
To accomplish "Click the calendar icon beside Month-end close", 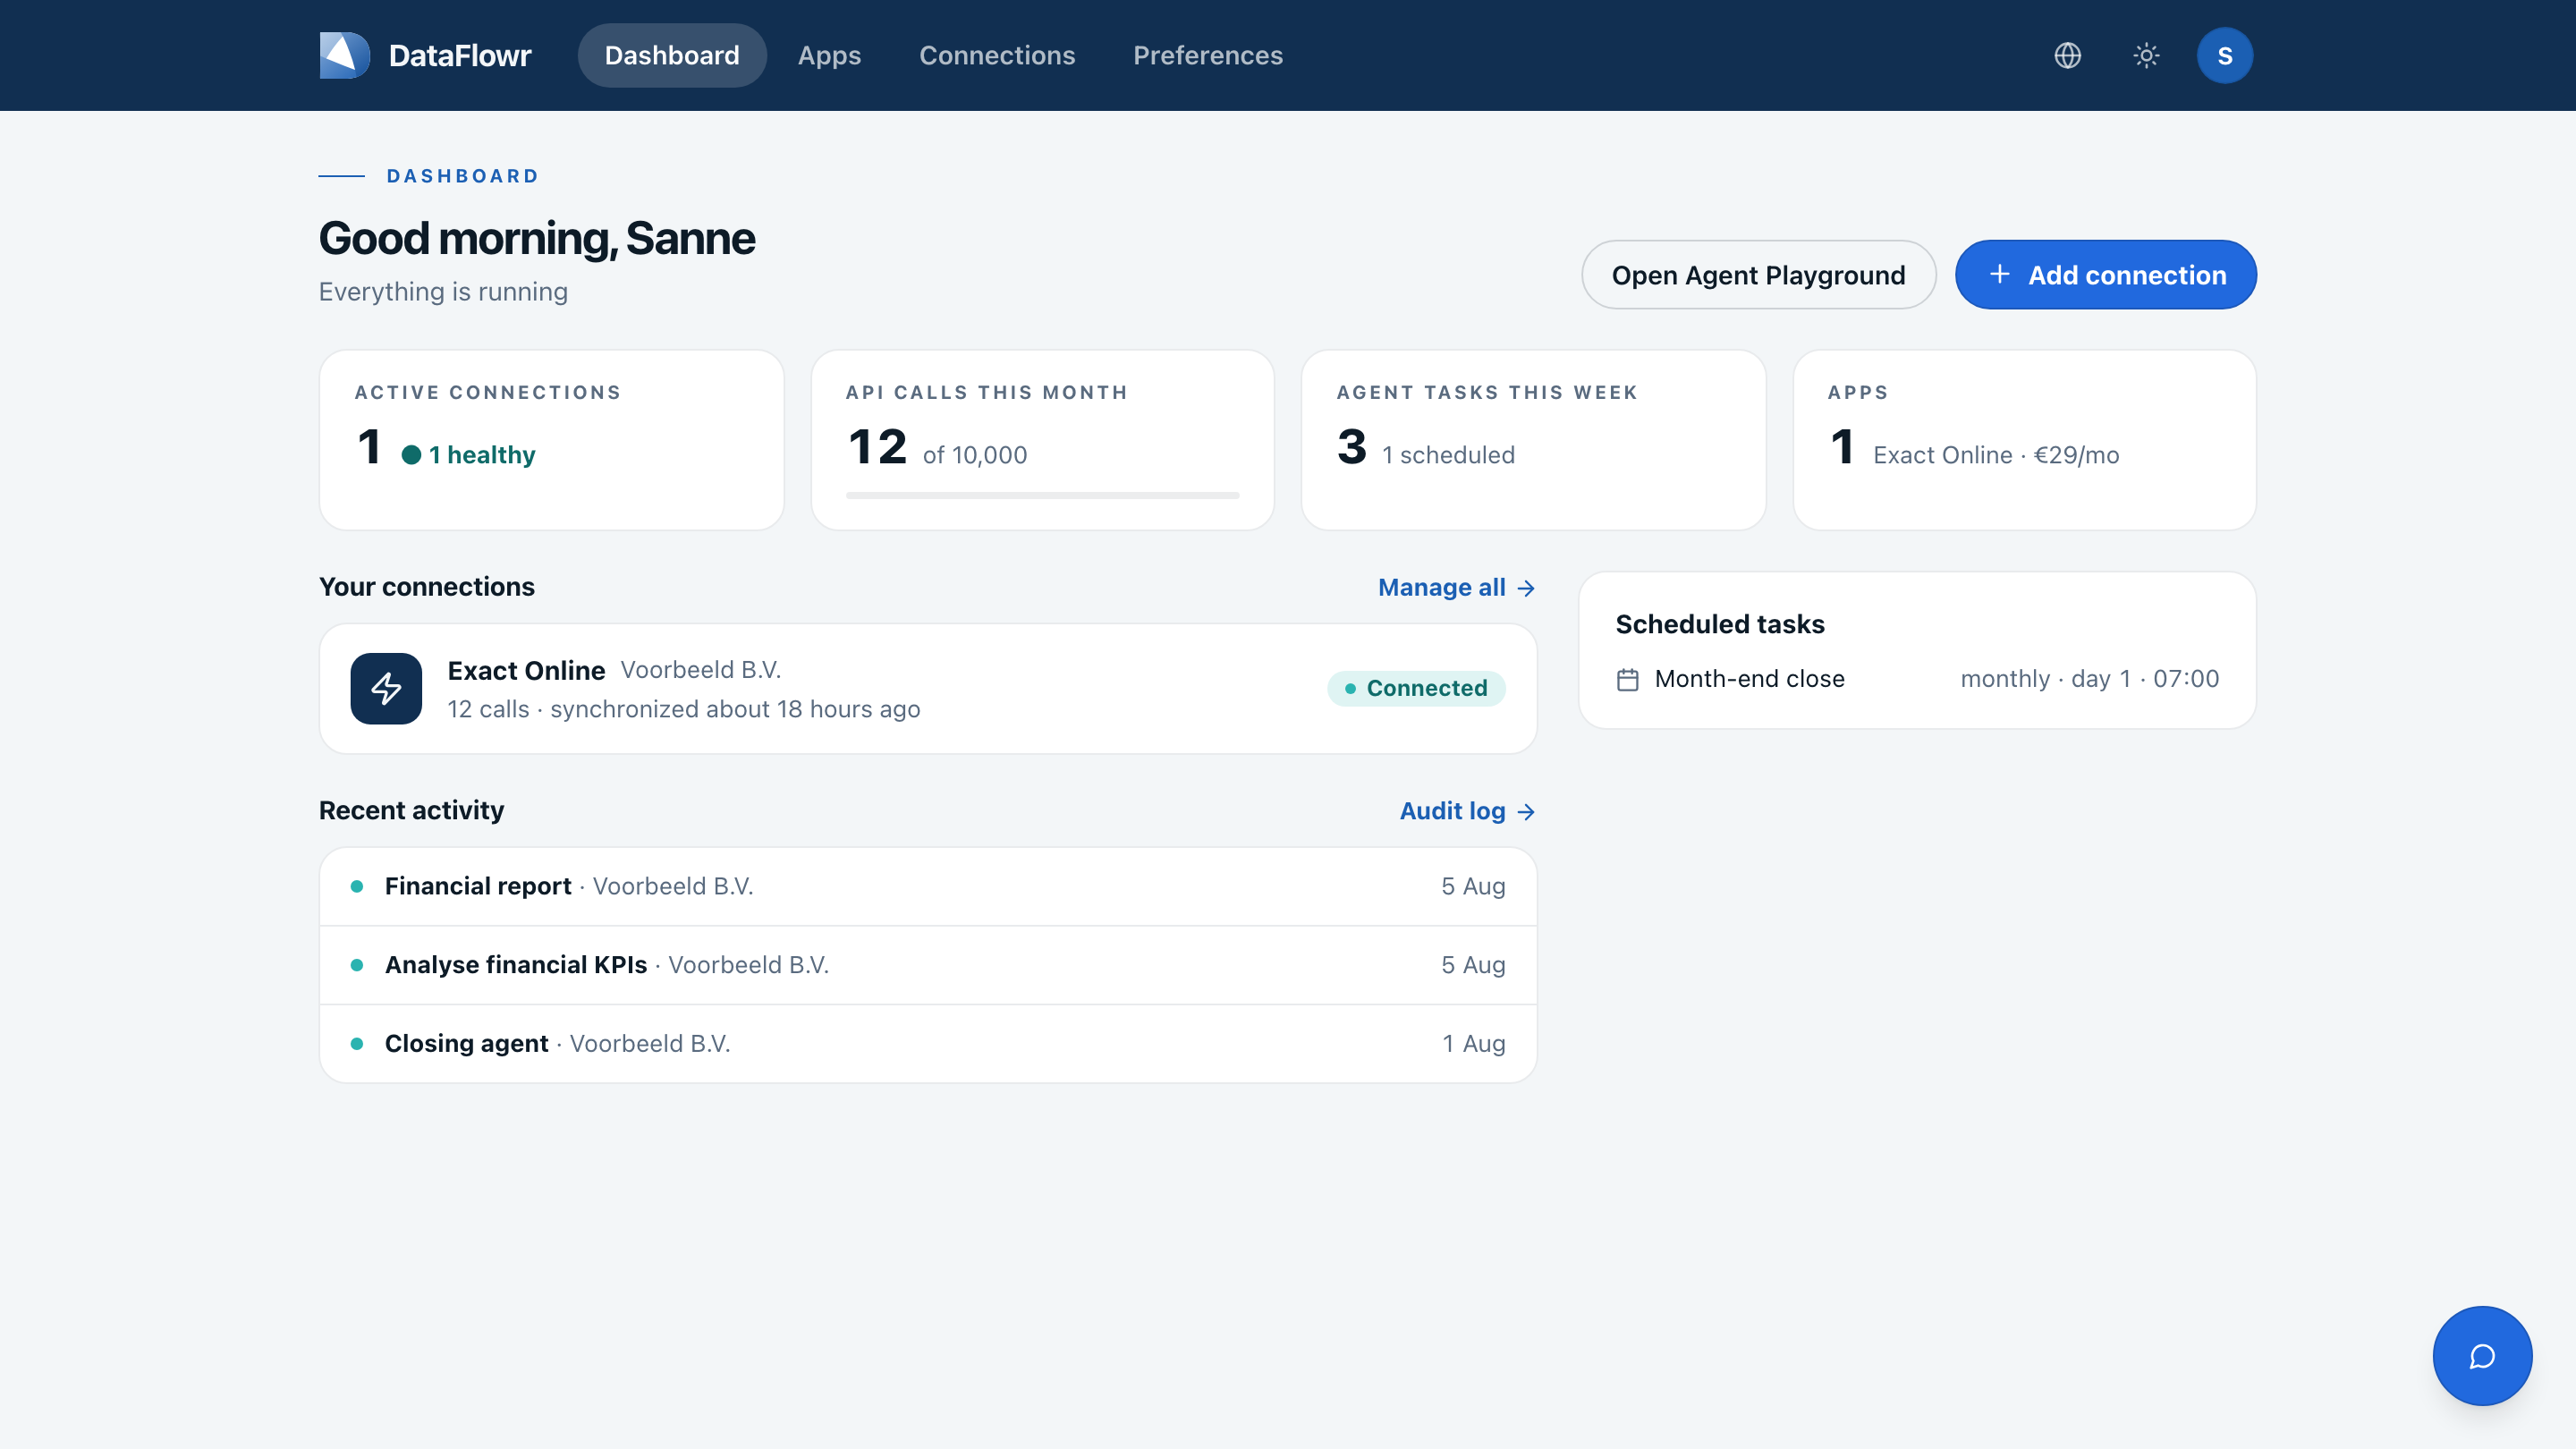I will 1627,680.
